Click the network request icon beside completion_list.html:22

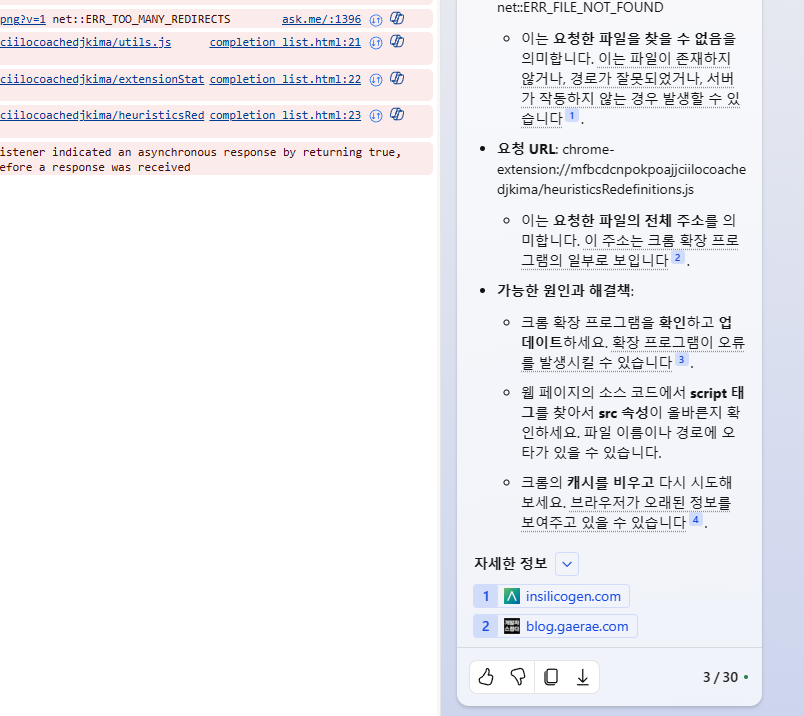(x=376, y=79)
